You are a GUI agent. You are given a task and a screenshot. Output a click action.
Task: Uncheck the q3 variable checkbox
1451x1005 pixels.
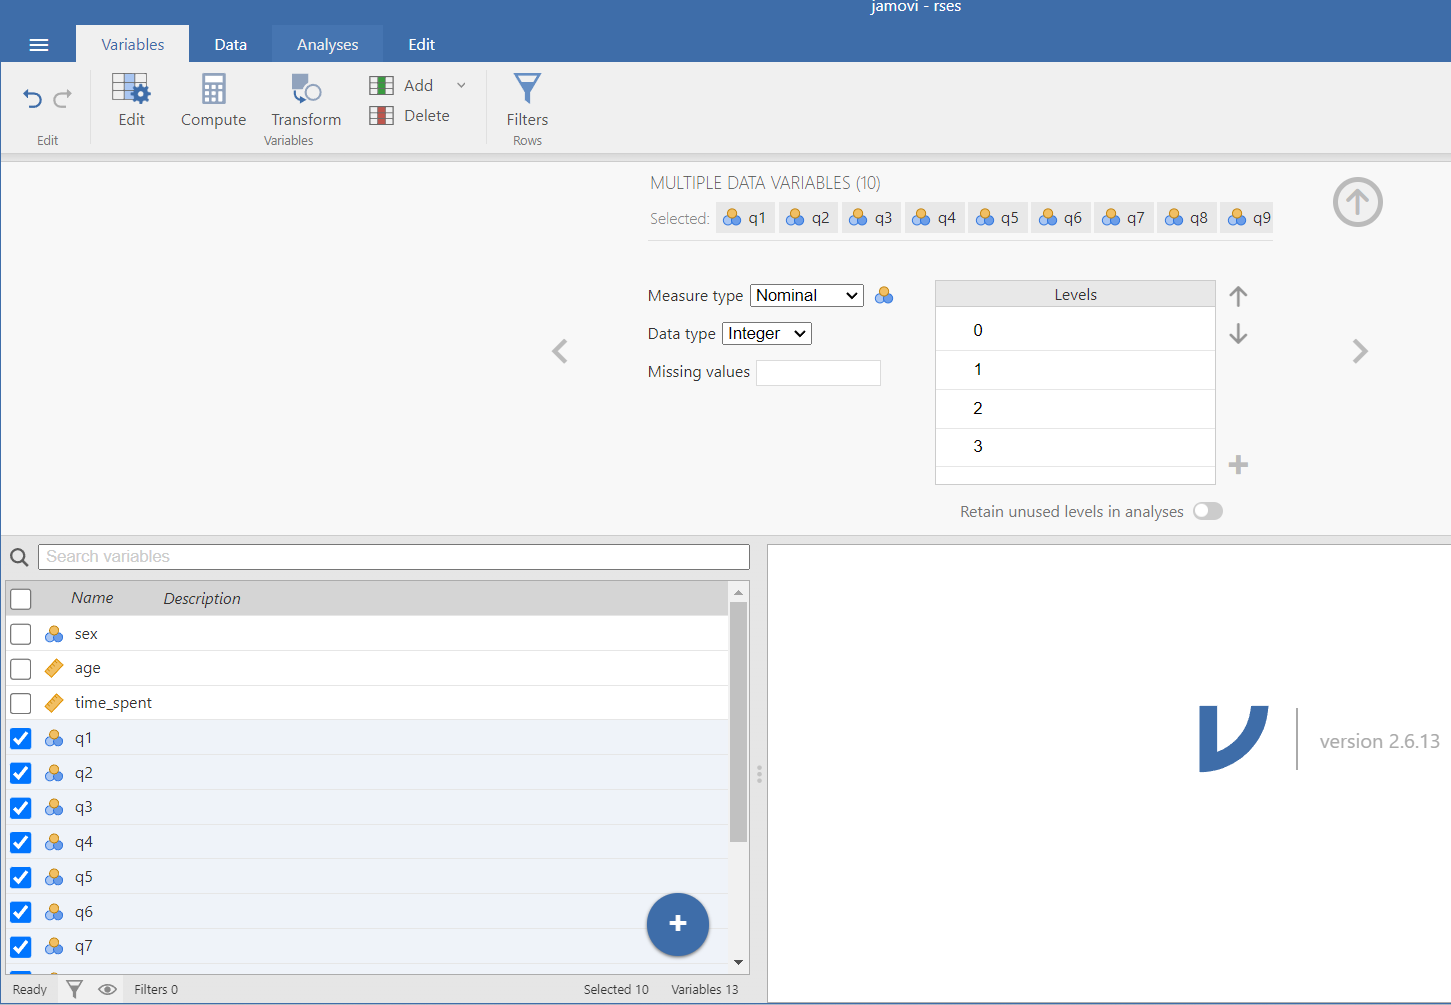click(x=21, y=808)
